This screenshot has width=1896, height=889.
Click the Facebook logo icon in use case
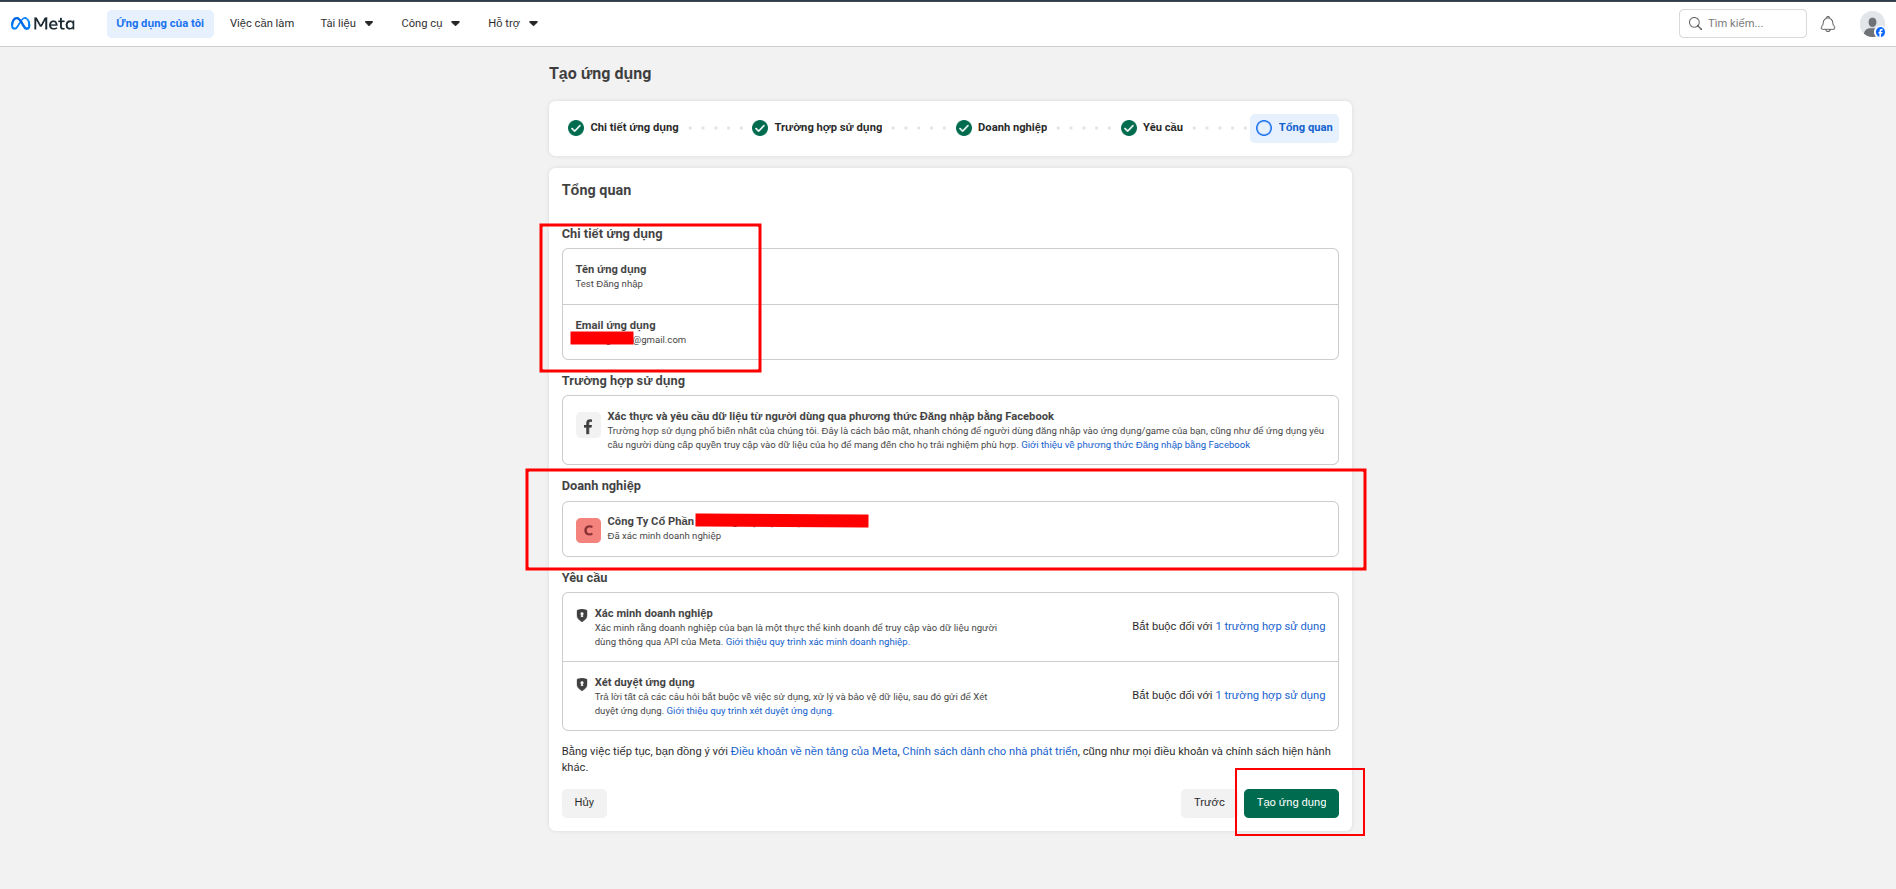pos(588,427)
